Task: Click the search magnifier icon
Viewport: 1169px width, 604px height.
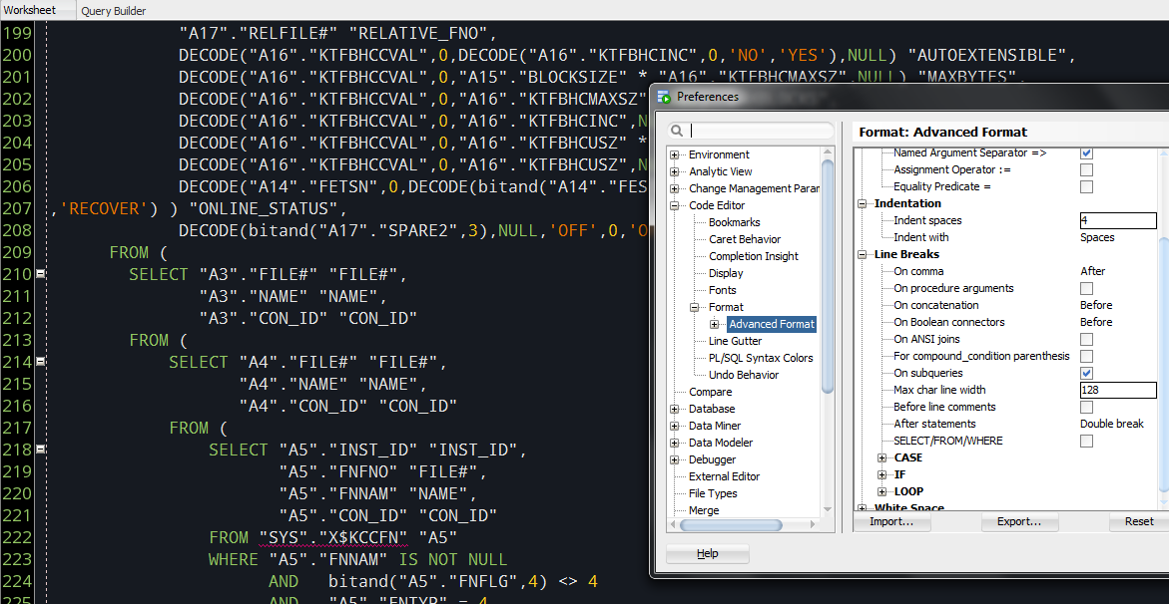Action: tap(677, 130)
